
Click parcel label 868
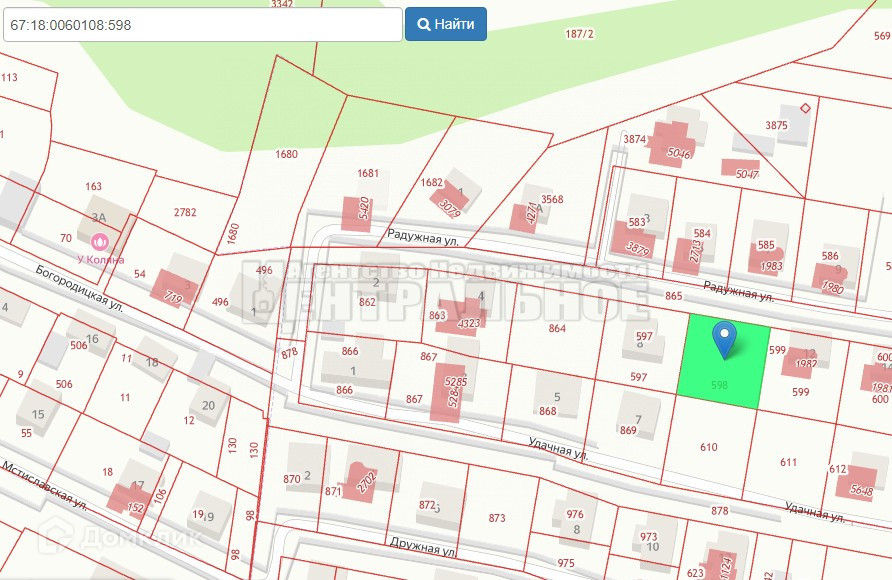click(x=548, y=411)
